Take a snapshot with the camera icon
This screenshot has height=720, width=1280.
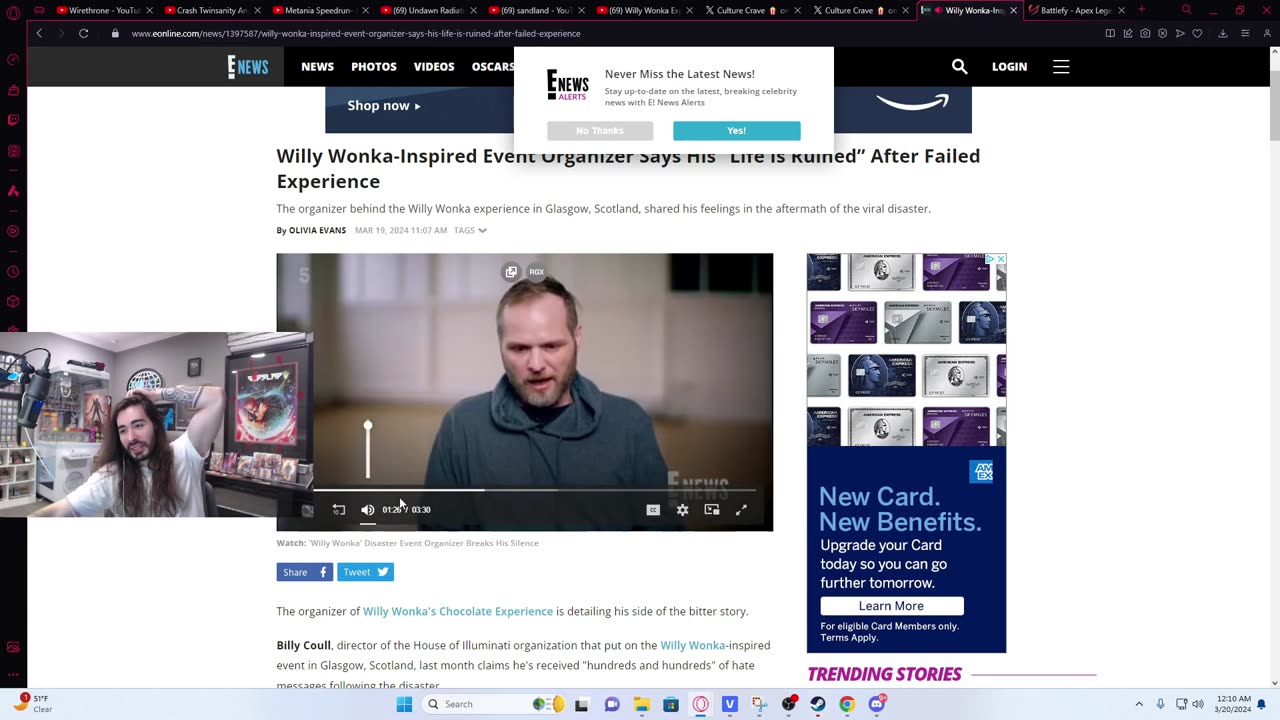pos(1145,33)
